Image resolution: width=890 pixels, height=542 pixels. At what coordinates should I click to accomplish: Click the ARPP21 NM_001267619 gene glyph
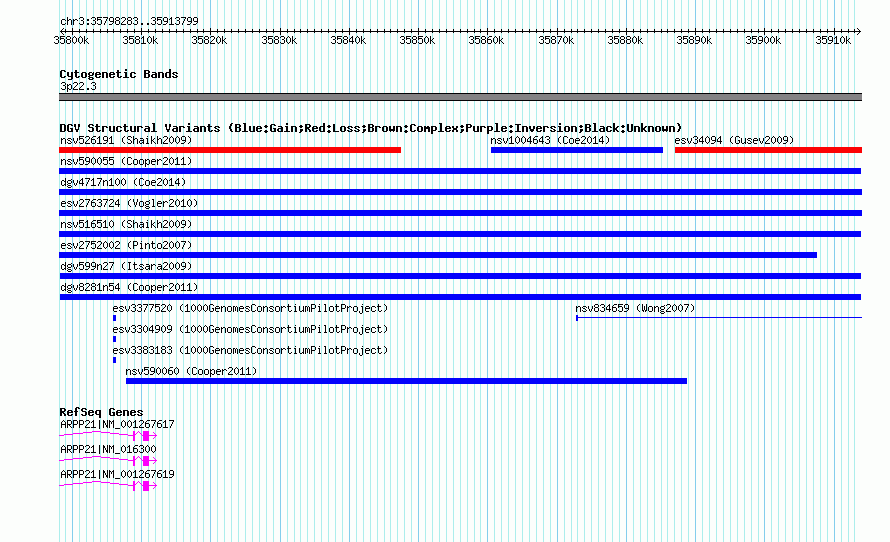pyautogui.click(x=108, y=485)
